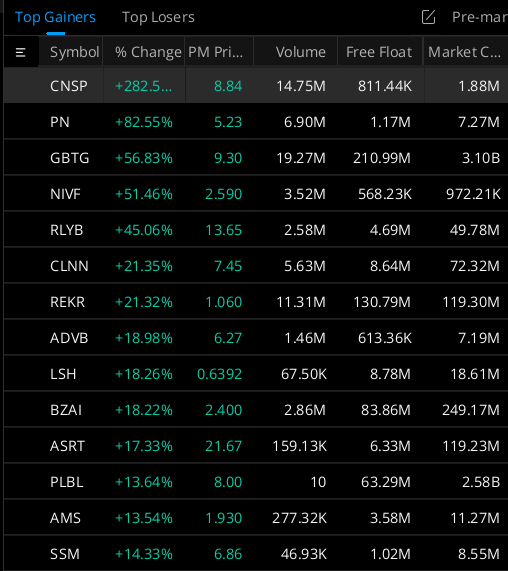Screen dimensions: 508x571
Task: Select the PN symbol row
Action: tap(256, 122)
